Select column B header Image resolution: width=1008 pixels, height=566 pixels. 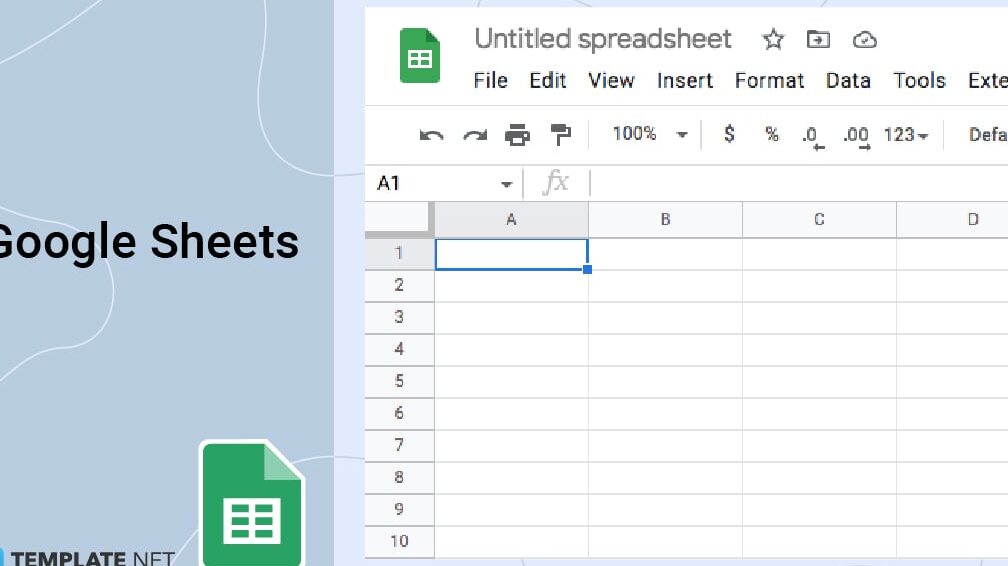pos(665,220)
